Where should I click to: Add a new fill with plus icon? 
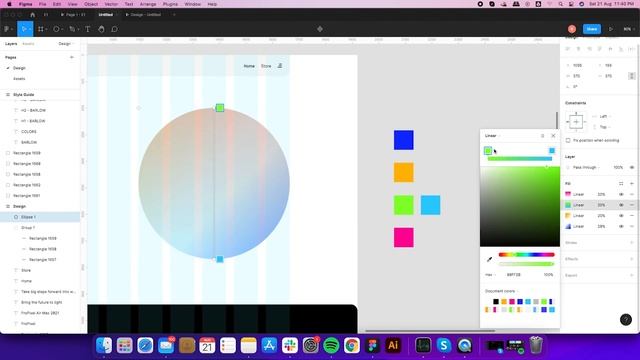tap(632, 183)
